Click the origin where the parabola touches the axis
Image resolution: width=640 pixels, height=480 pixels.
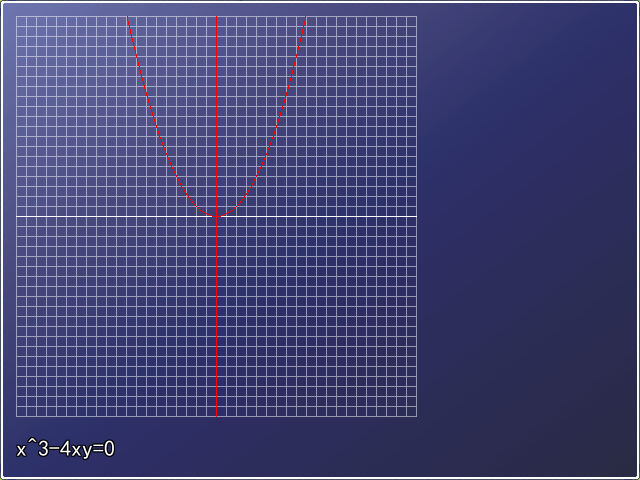(216, 216)
